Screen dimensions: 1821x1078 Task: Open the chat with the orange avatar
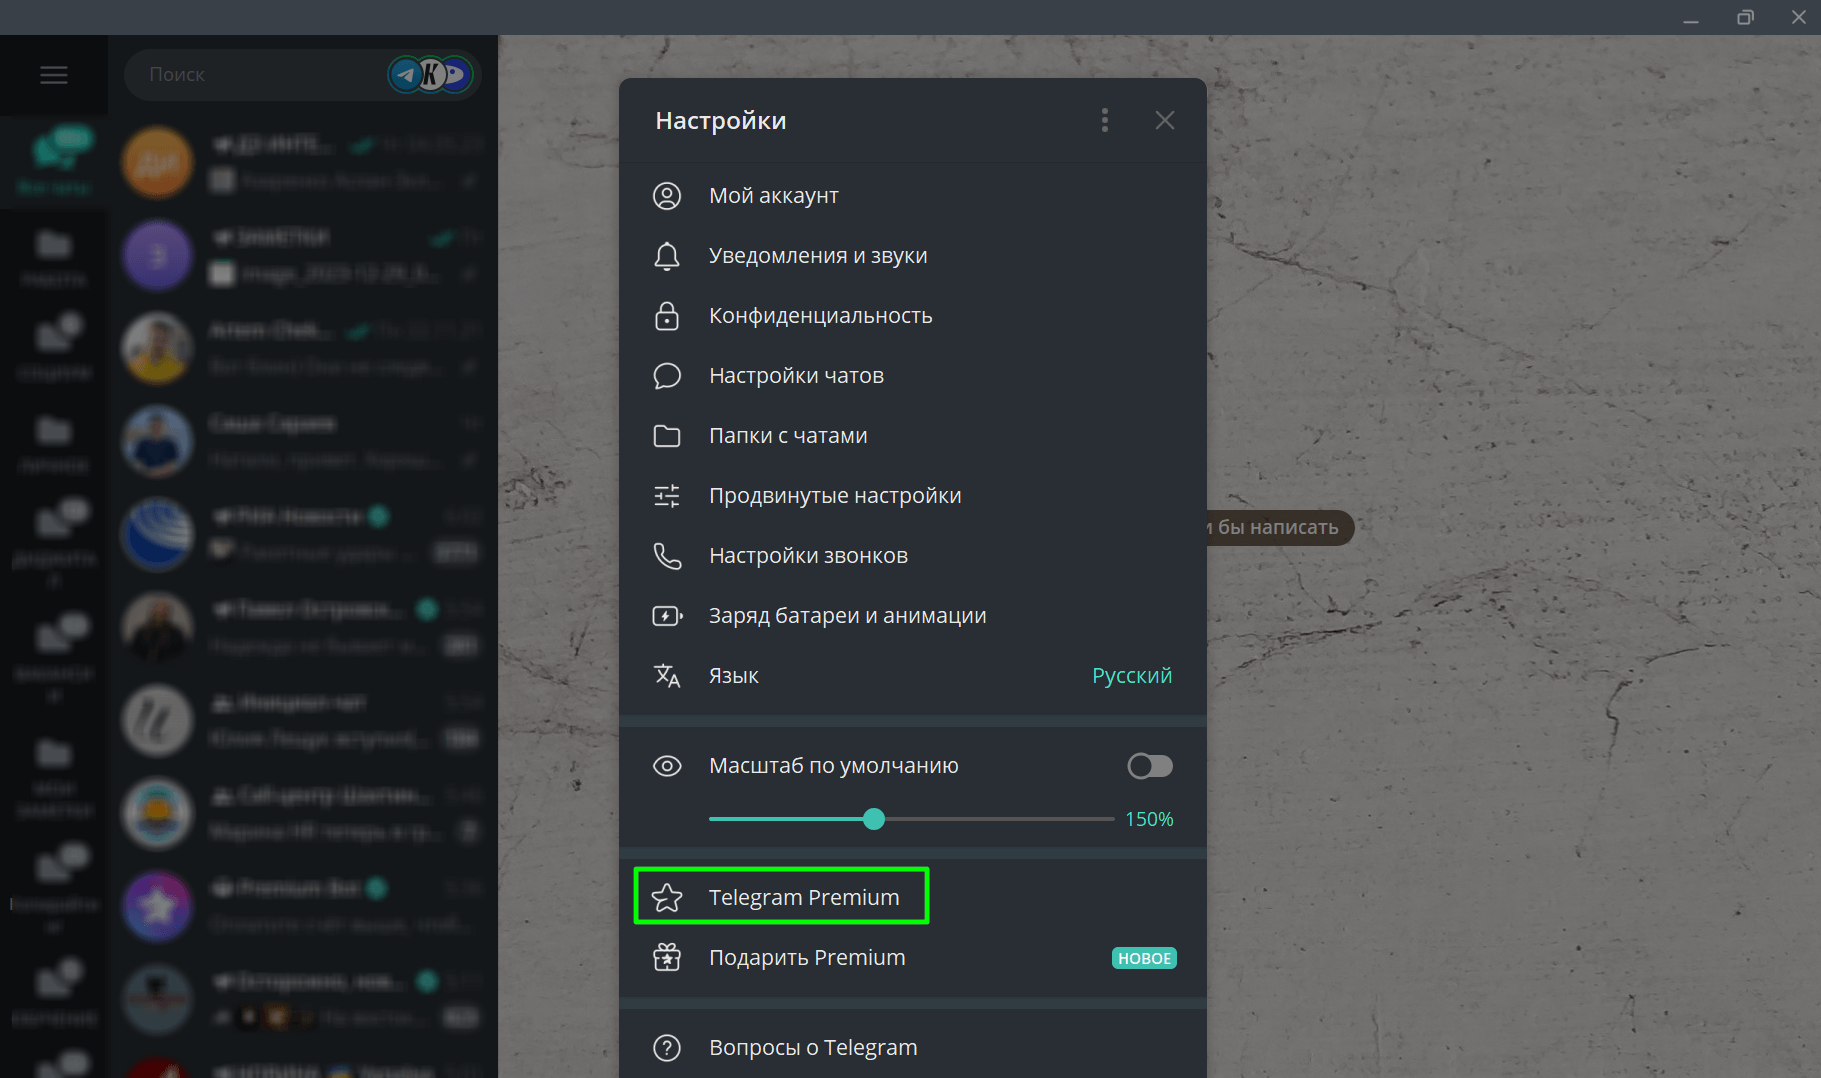303,163
